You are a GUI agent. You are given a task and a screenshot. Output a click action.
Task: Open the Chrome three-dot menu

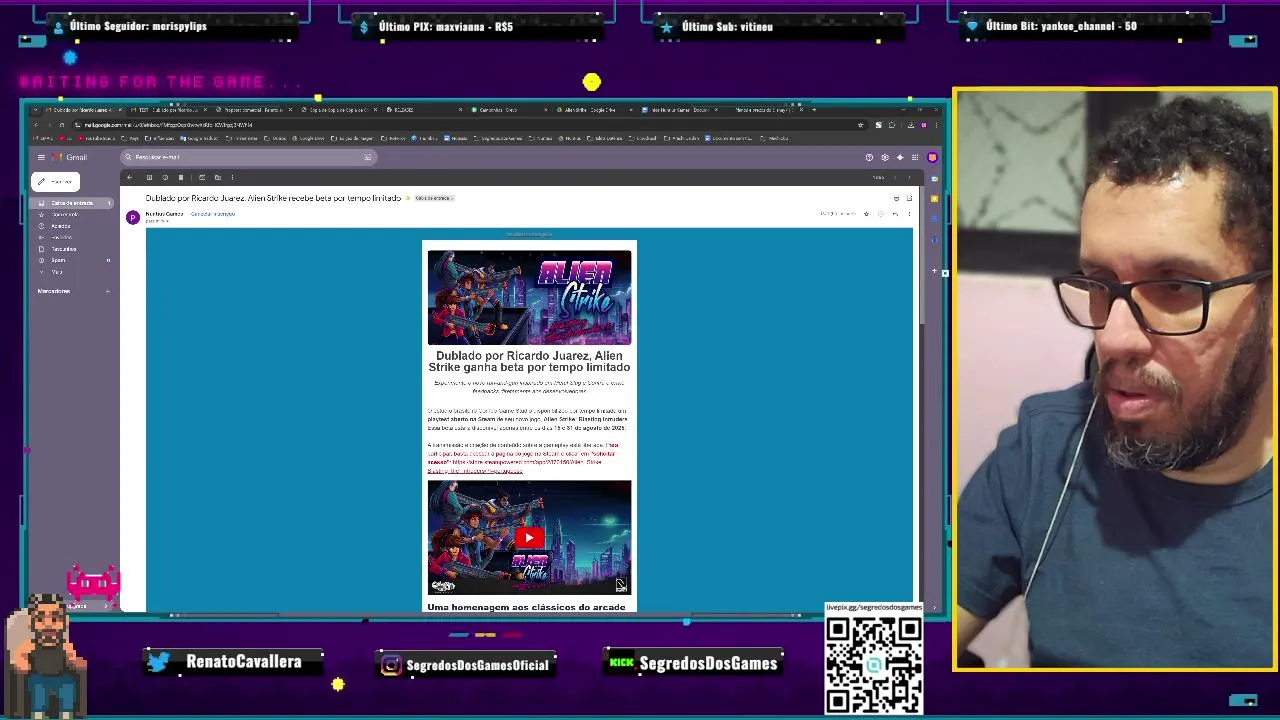pyautogui.click(x=937, y=125)
